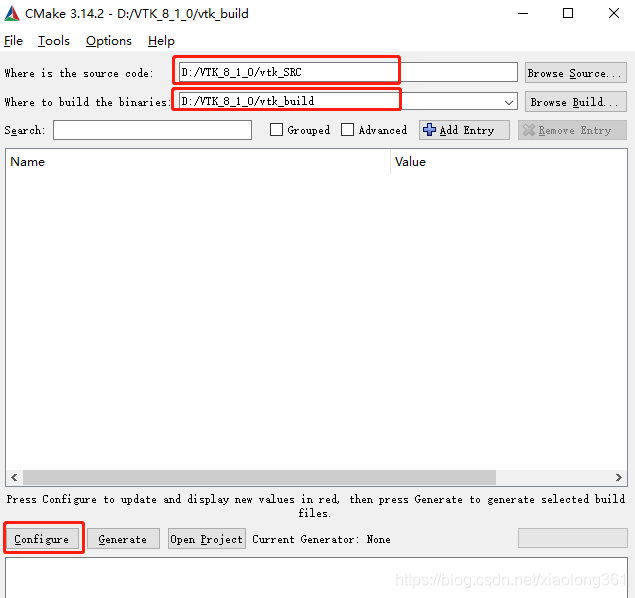Click Browse Source button

point(575,73)
